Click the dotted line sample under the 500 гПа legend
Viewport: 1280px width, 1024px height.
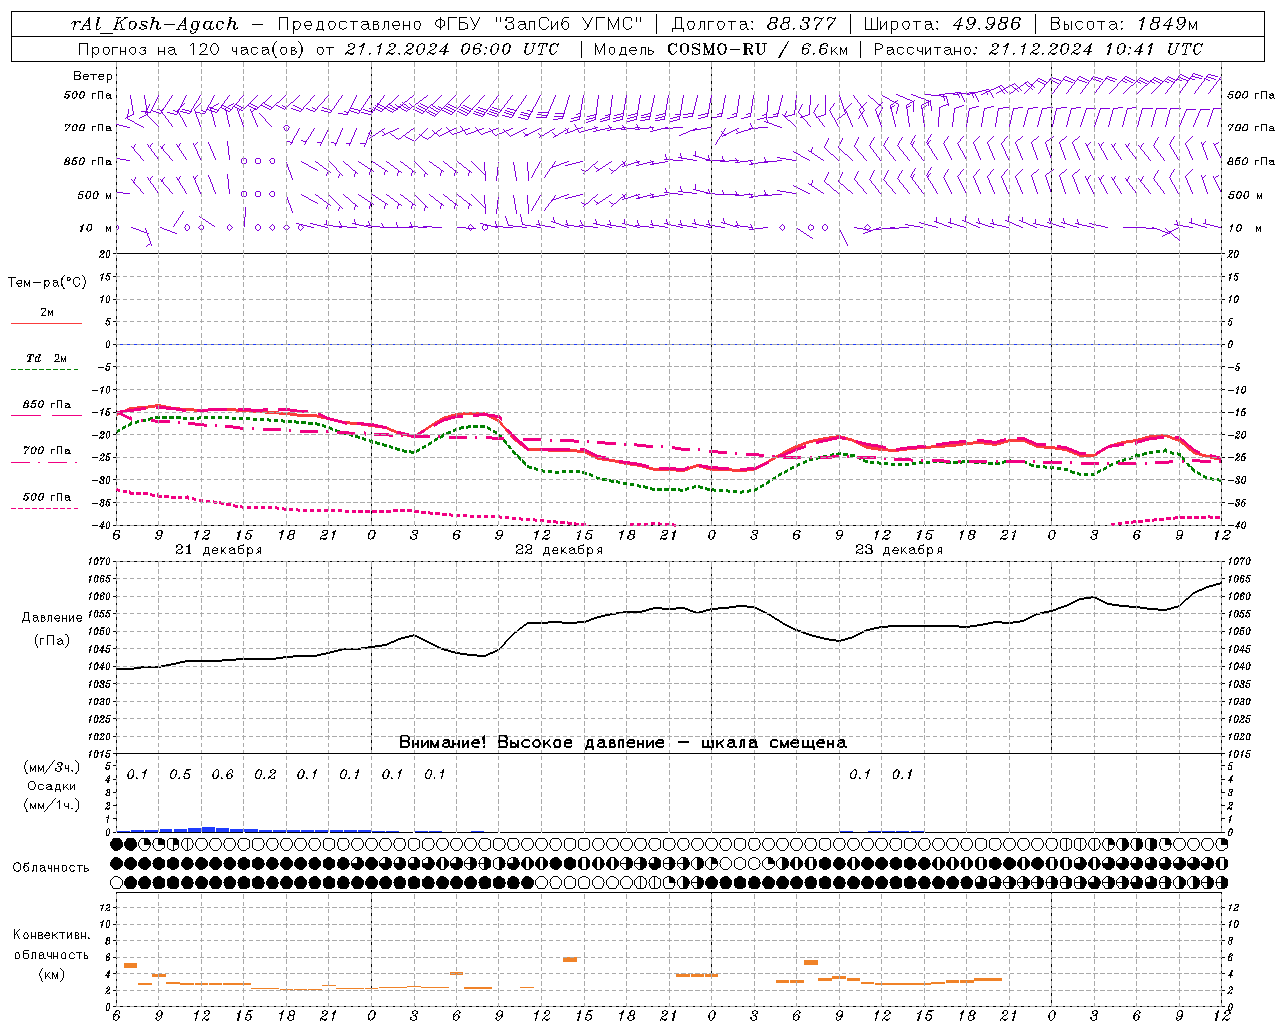(45, 509)
